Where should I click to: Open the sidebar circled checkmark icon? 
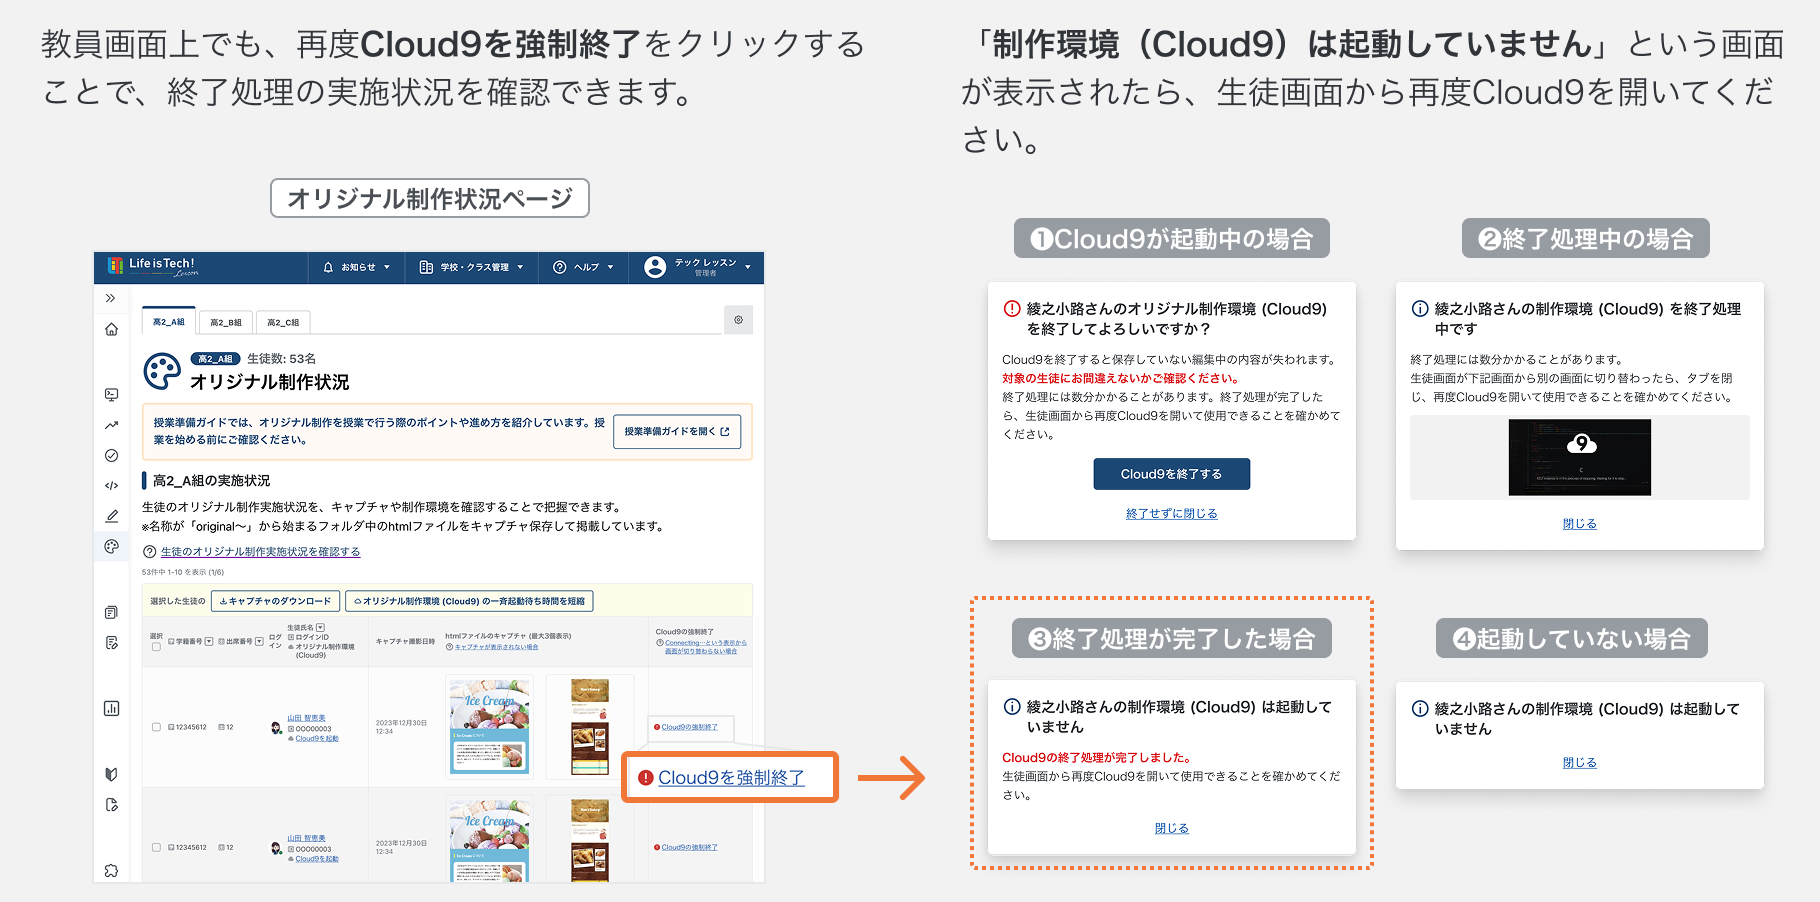point(111,455)
